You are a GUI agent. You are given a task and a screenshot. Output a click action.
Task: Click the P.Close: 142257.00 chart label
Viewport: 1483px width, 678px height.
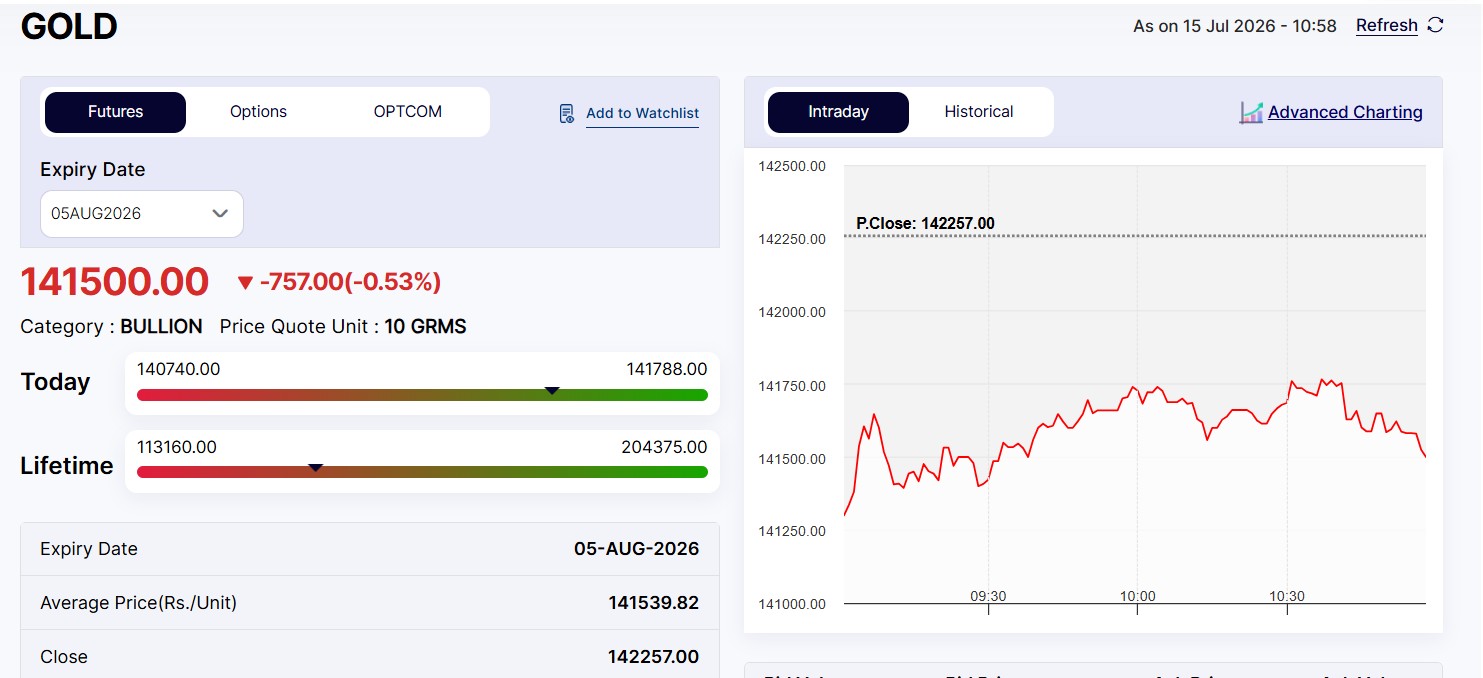[x=925, y=223]
